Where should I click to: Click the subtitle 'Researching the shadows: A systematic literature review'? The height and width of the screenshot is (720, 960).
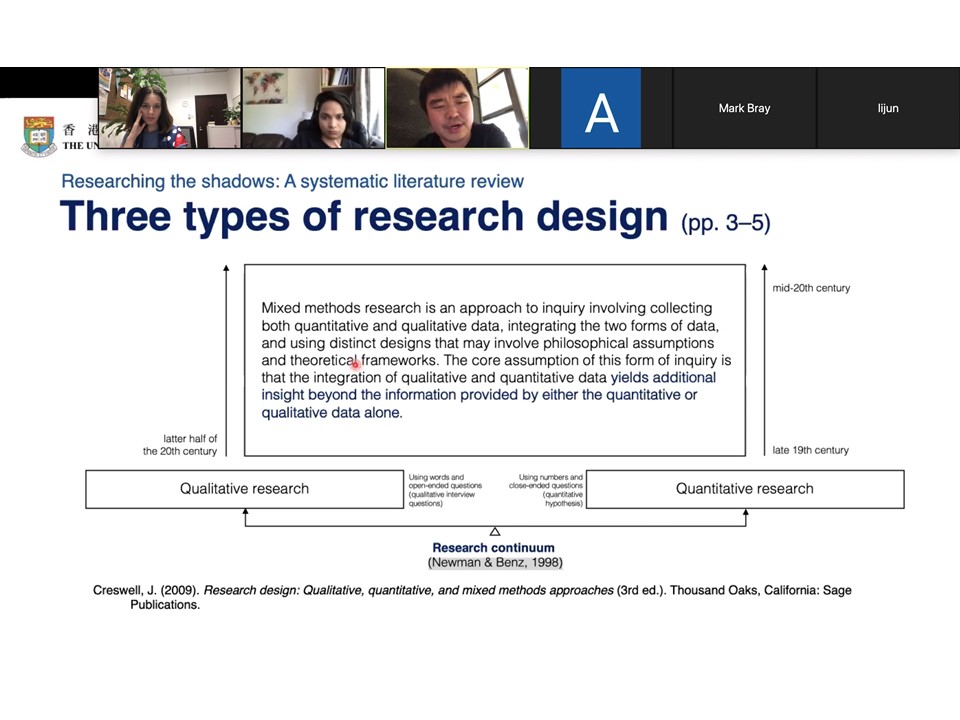[x=293, y=181]
